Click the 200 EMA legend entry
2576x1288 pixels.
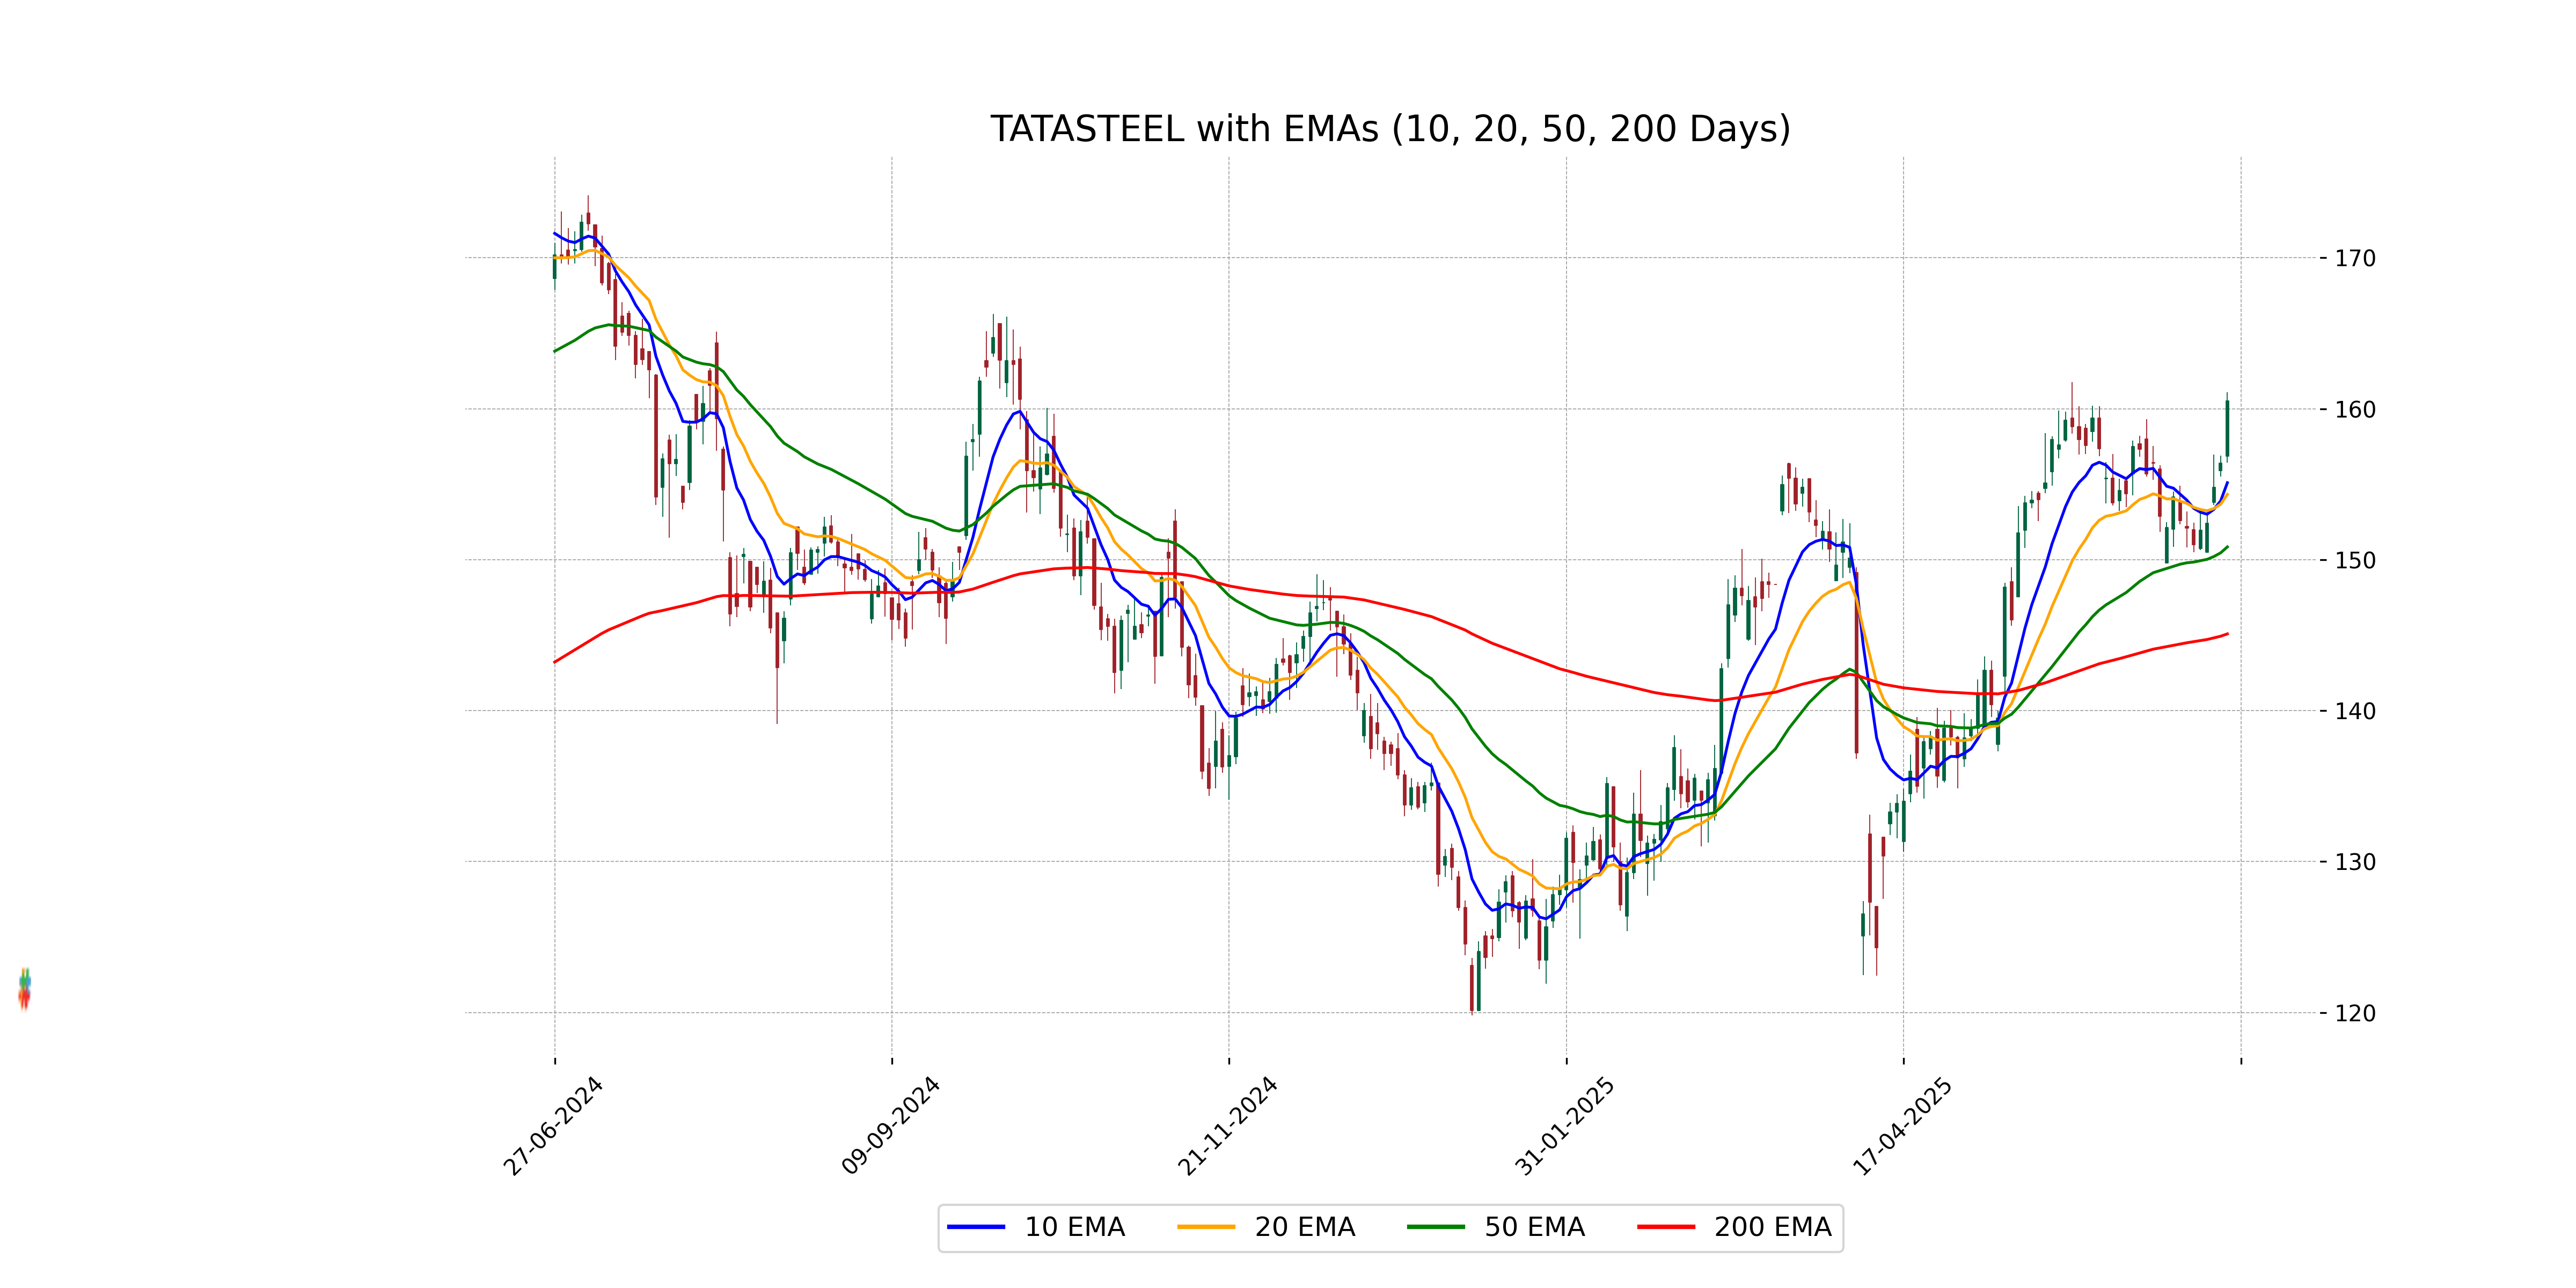point(1735,1227)
